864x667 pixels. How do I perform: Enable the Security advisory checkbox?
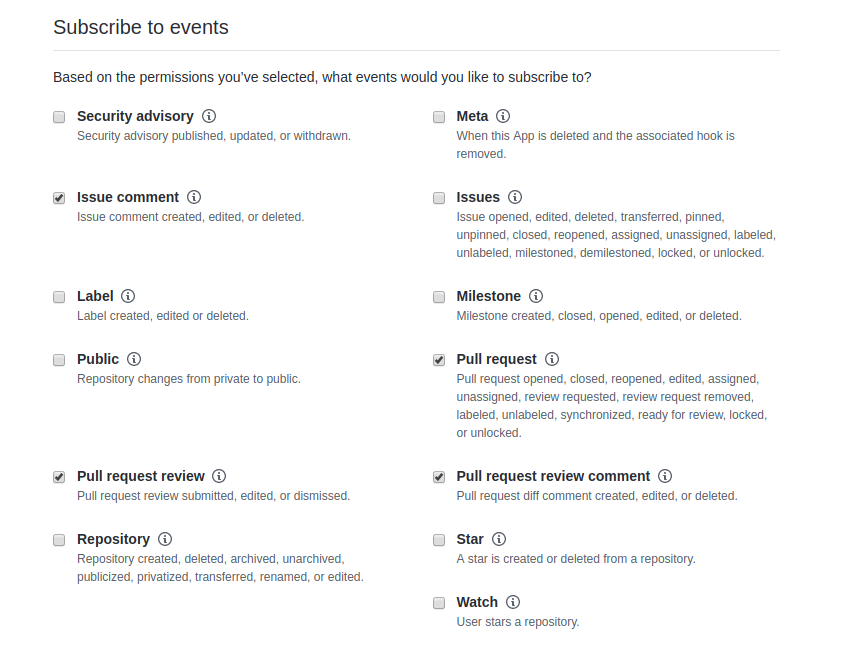(x=59, y=117)
